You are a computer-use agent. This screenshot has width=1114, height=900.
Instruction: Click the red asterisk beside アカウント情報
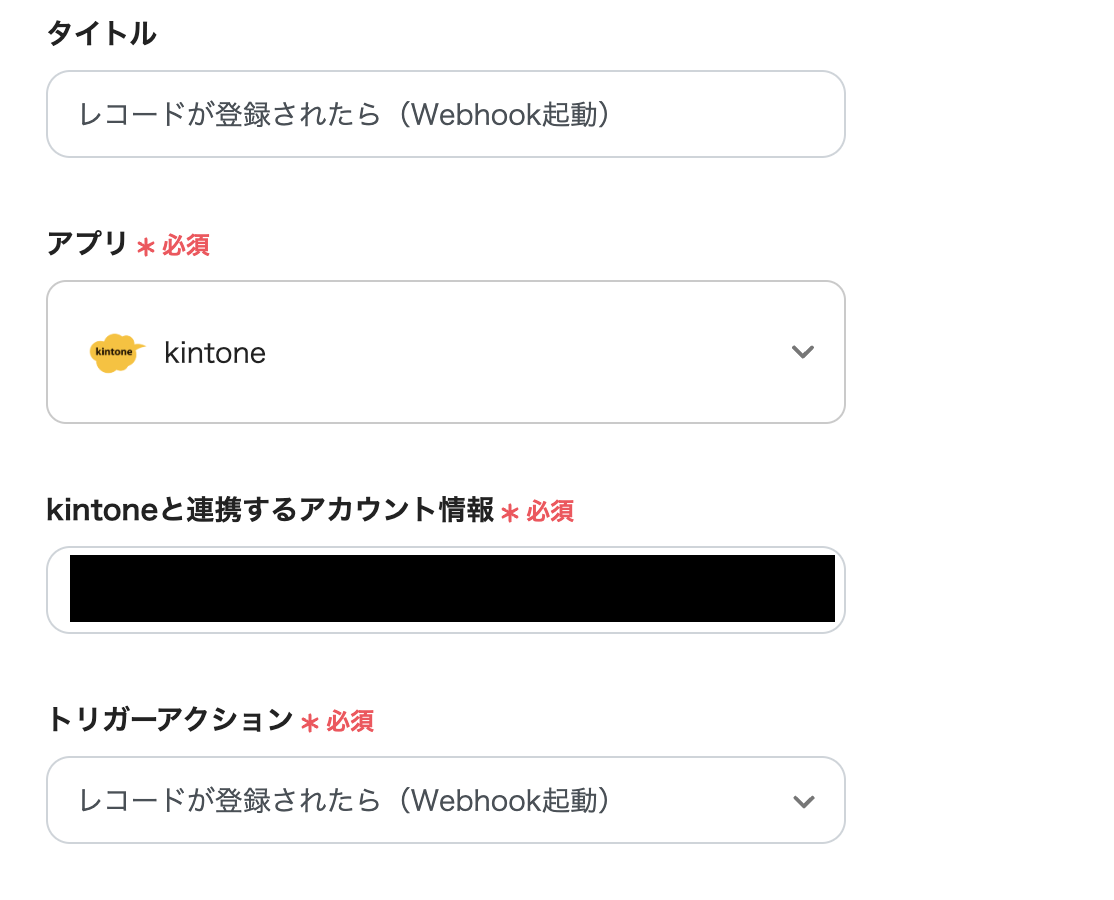click(x=510, y=514)
